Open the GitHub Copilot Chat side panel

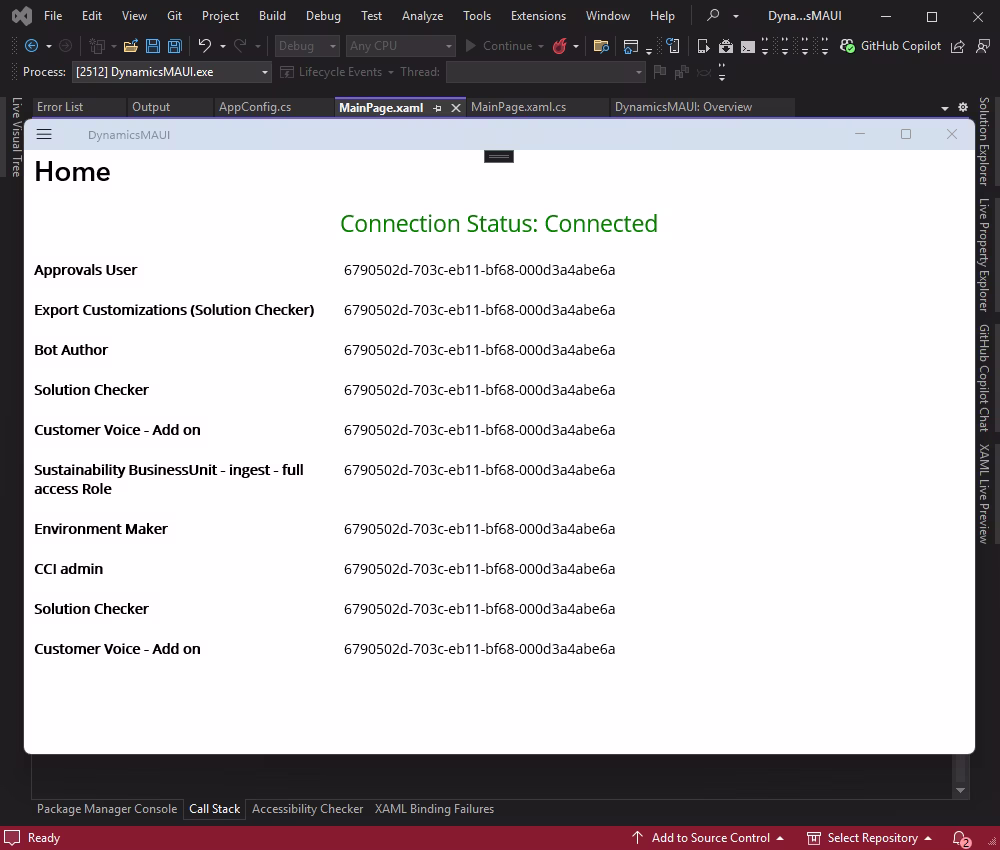click(984, 378)
